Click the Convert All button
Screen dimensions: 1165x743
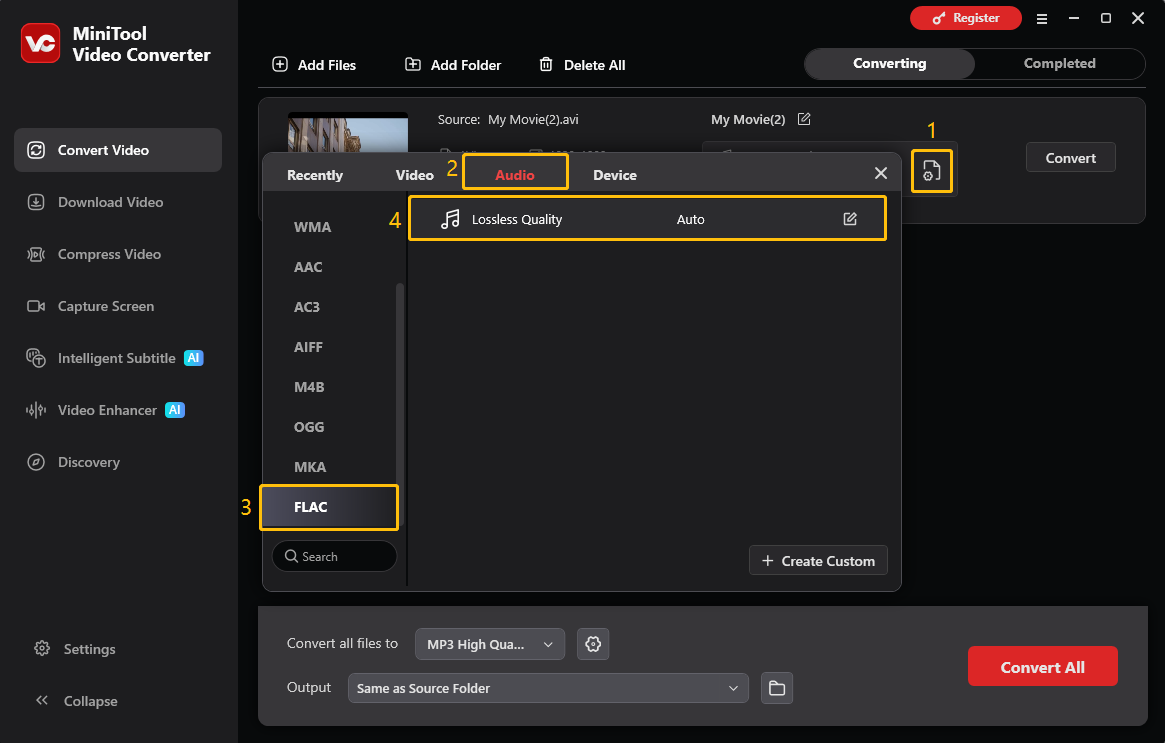click(1042, 666)
